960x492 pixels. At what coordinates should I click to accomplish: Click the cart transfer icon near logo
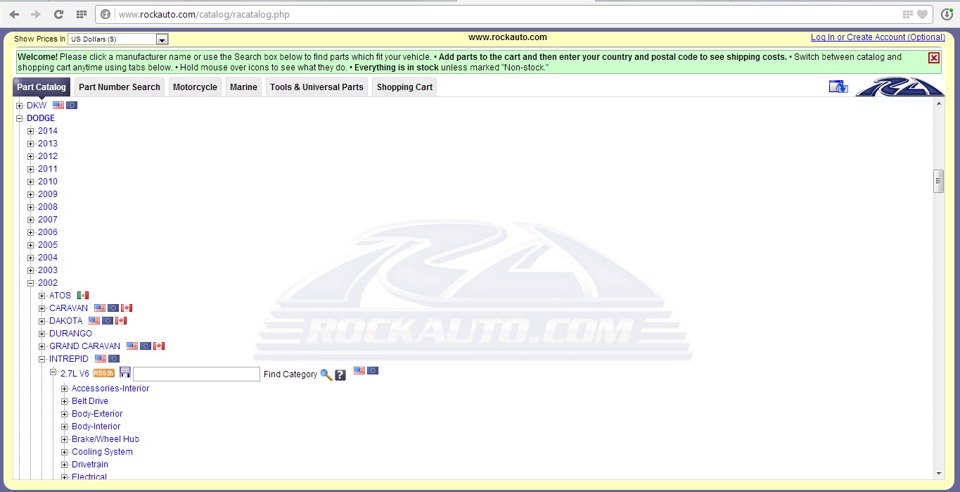pos(838,87)
